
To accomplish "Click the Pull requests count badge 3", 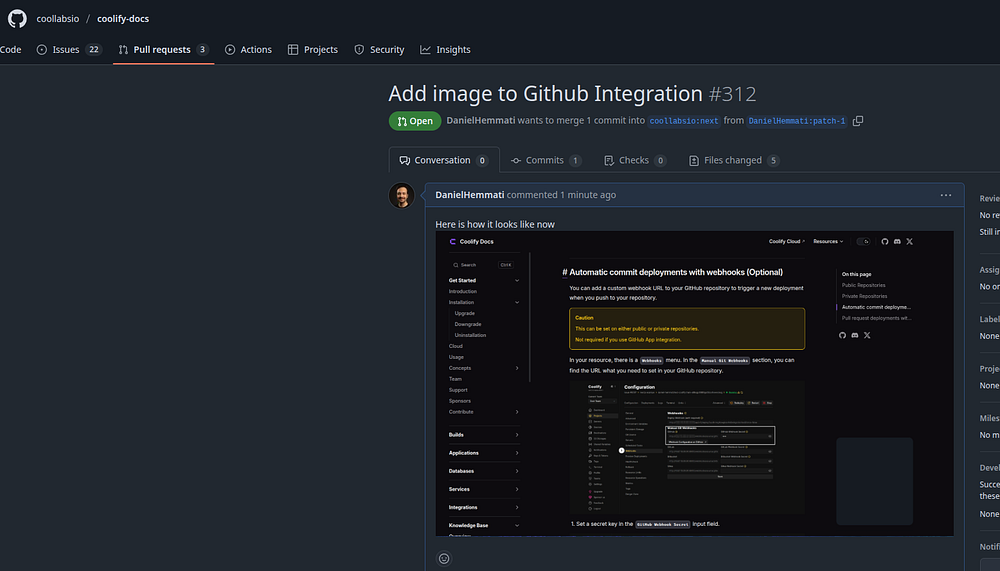I will click(x=202, y=49).
